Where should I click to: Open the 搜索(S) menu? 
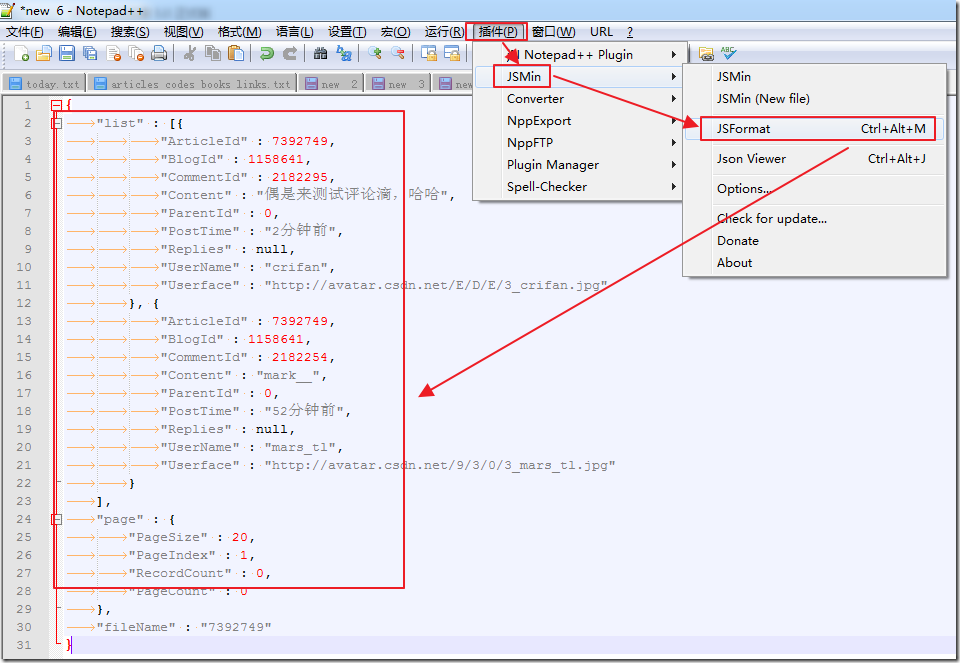point(130,32)
